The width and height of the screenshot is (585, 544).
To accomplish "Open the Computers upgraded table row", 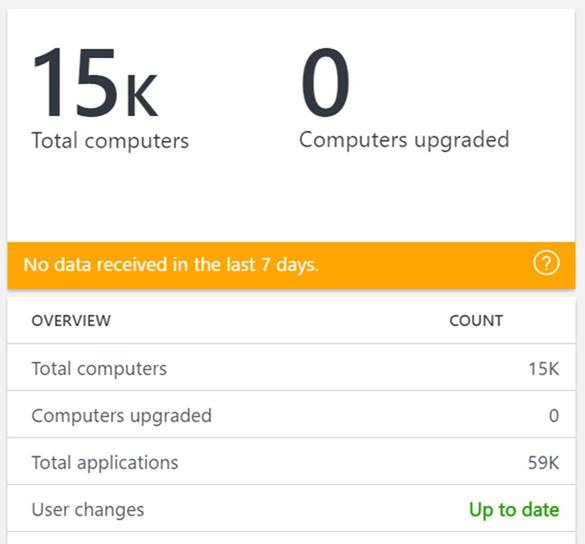I will pyautogui.click(x=291, y=415).
